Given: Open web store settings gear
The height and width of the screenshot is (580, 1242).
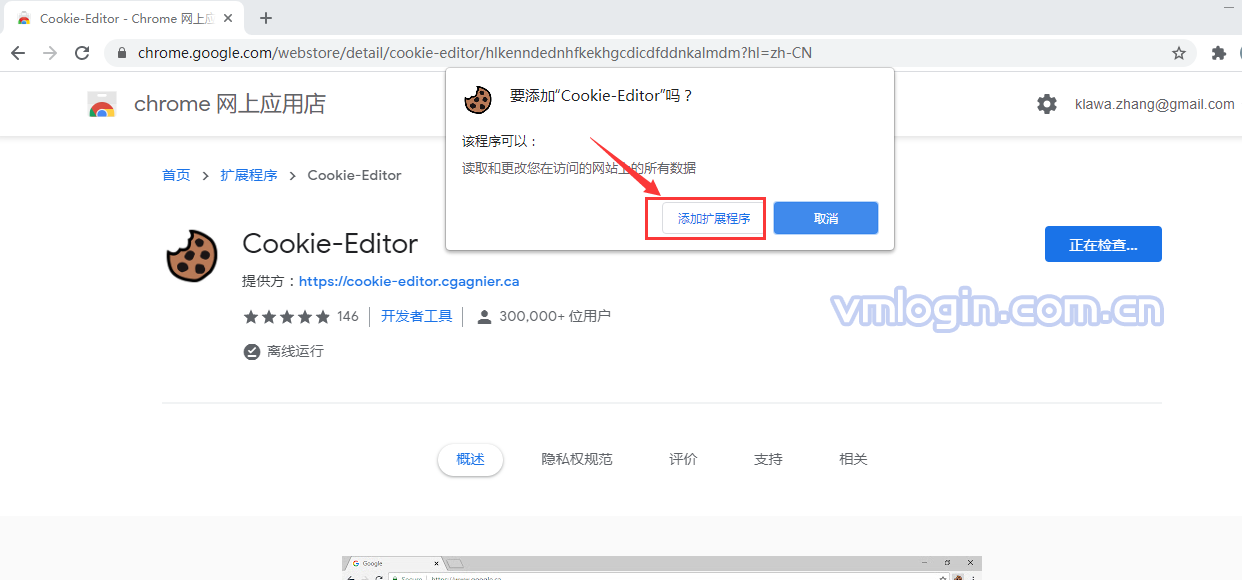Looking at the screenshot, I should coord(1046,104).
